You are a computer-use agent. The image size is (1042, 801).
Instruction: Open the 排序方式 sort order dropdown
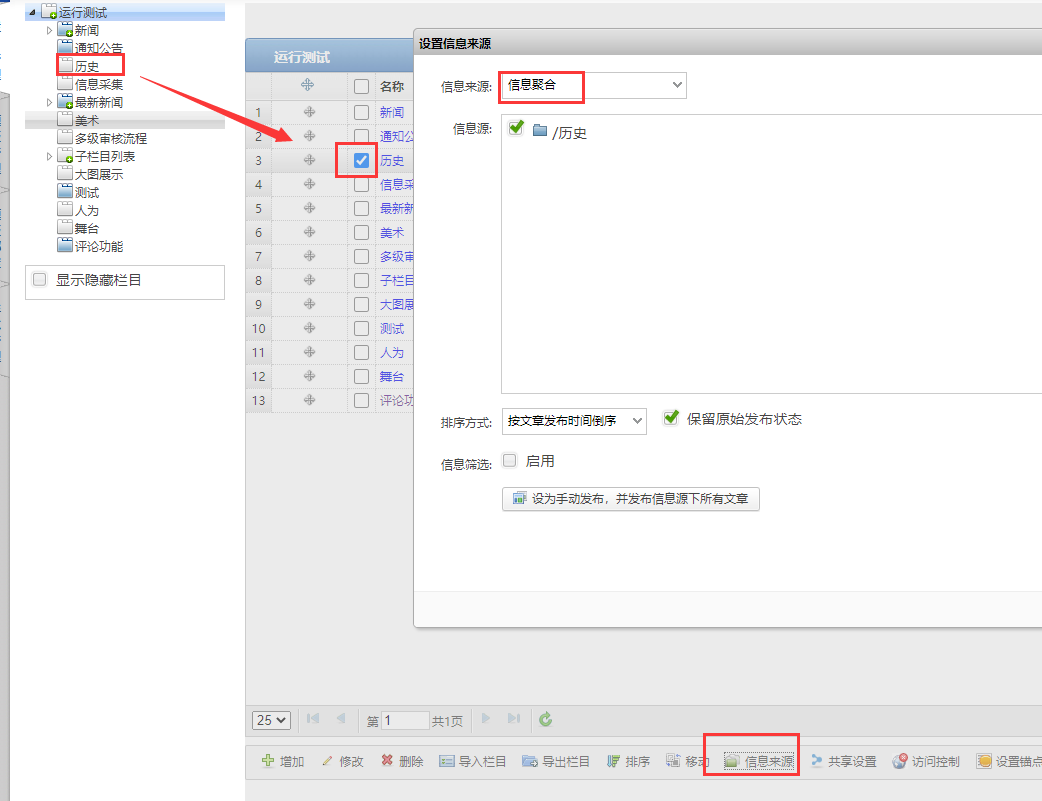click(x=575, y=421)
